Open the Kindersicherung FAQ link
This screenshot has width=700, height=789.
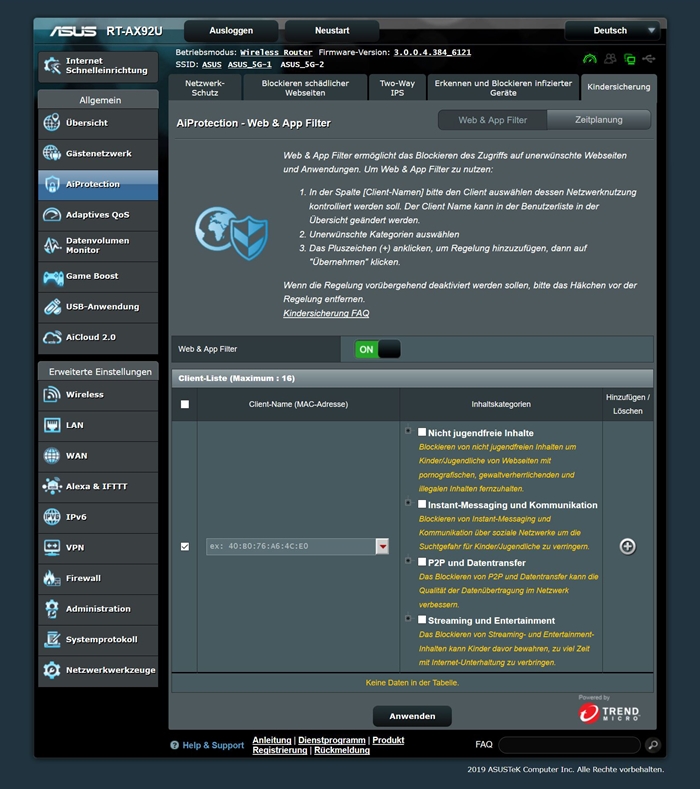326,313
